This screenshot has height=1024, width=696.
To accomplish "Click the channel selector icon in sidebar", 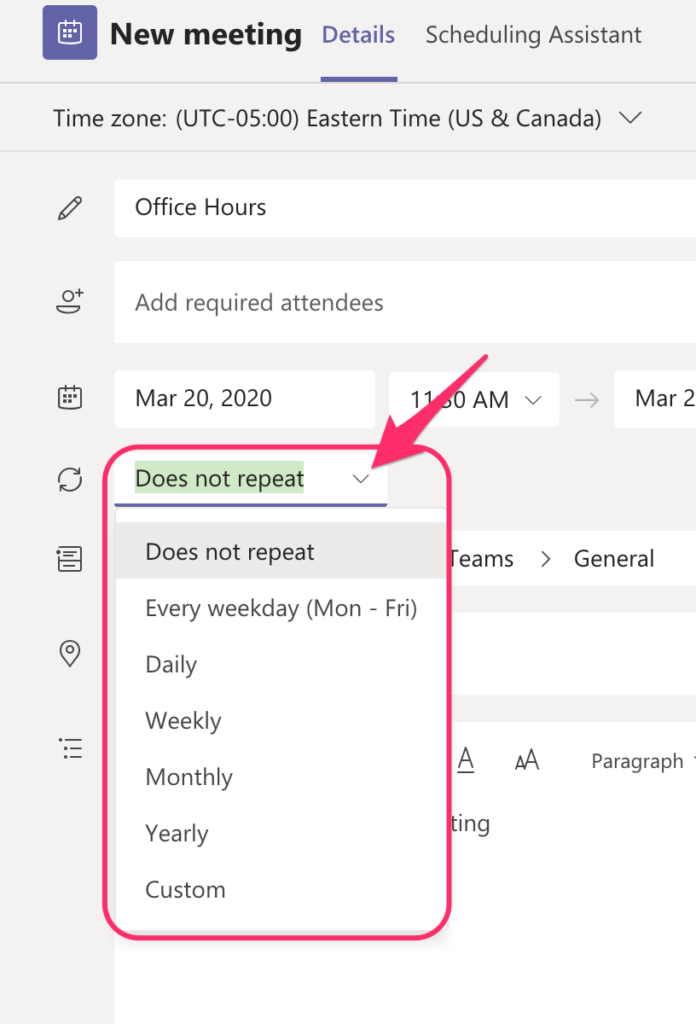I will coord(69,558).
